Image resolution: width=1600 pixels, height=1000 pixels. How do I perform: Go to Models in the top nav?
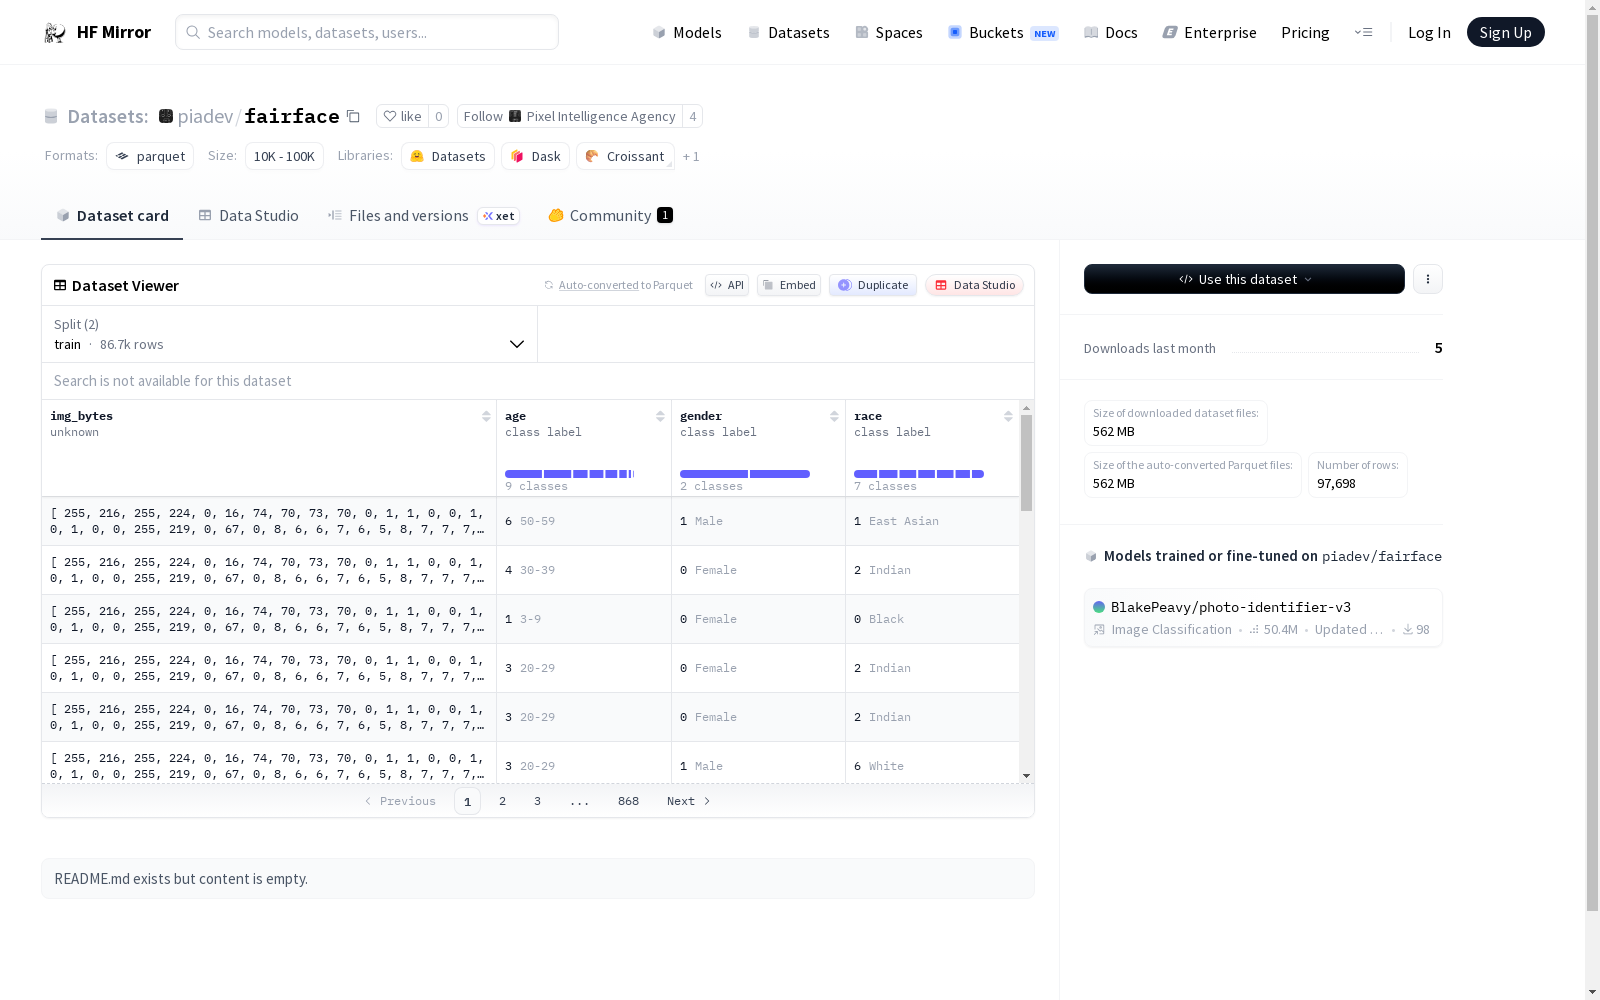coord(687,32)
